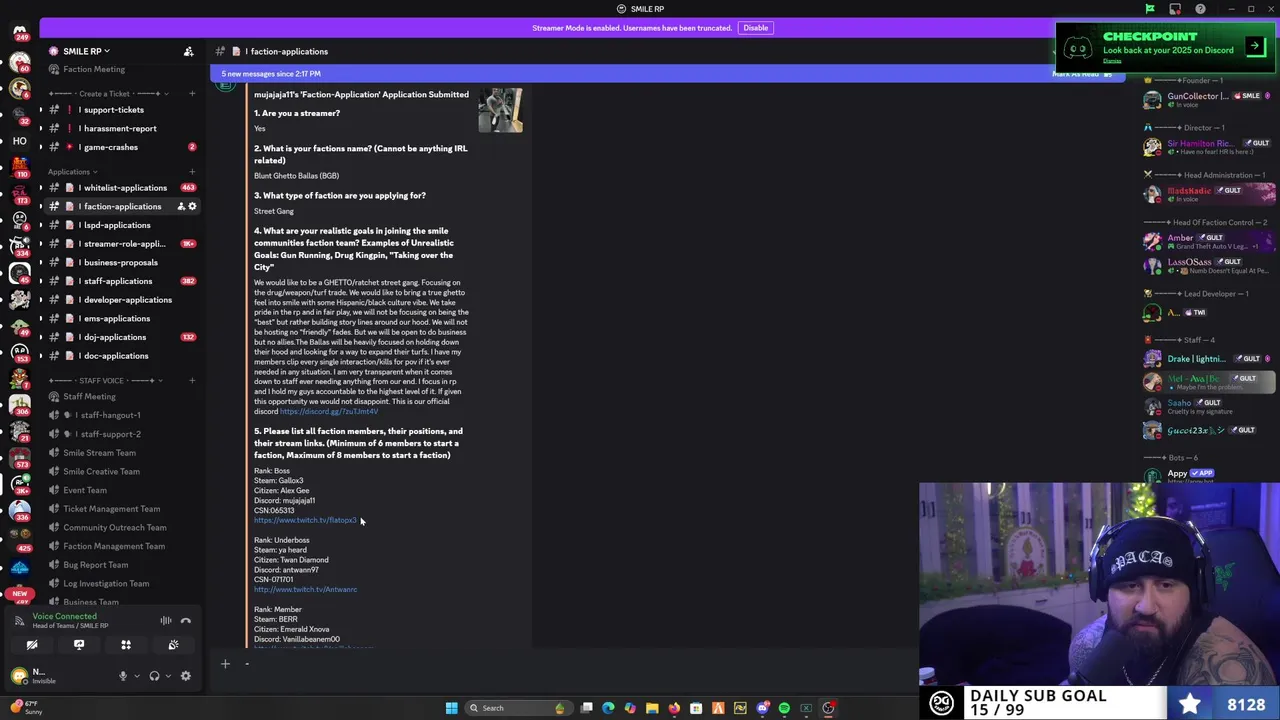Open the activities launcher button

click(126, 645)
